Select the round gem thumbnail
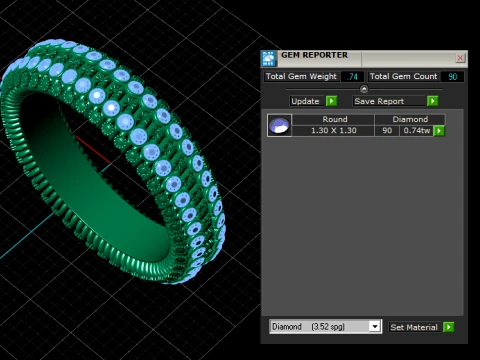480x360 pixels. (x=279, y=125)
